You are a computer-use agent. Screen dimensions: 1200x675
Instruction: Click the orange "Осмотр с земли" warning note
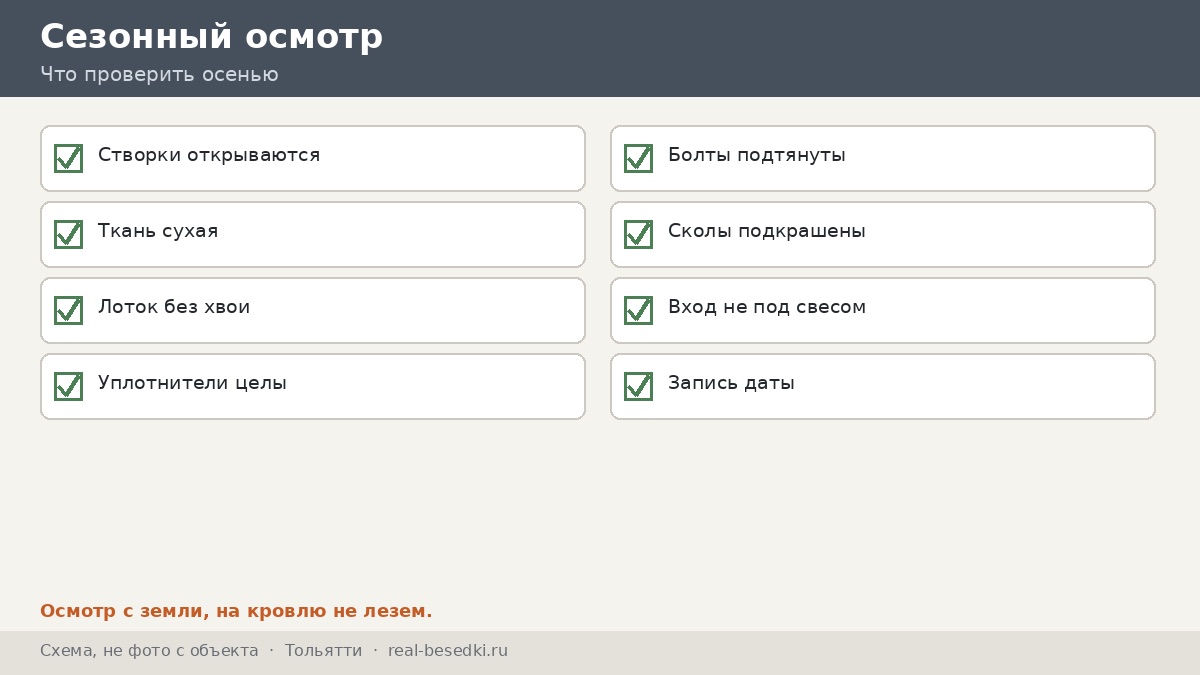coord(236,611)
